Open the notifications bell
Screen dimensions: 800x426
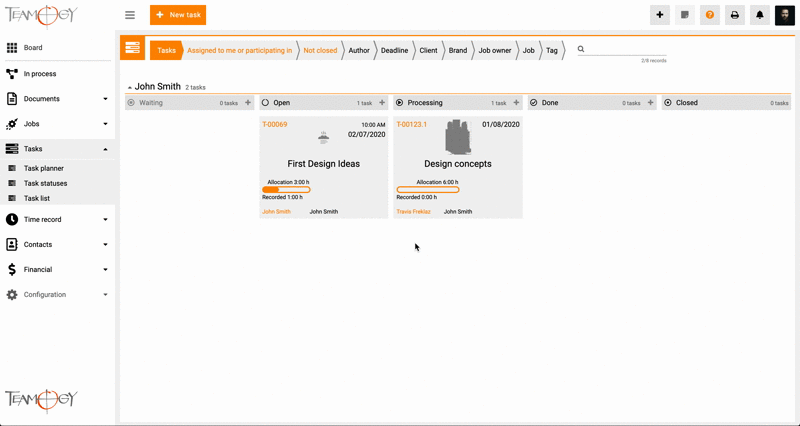[x=759, y=15]
